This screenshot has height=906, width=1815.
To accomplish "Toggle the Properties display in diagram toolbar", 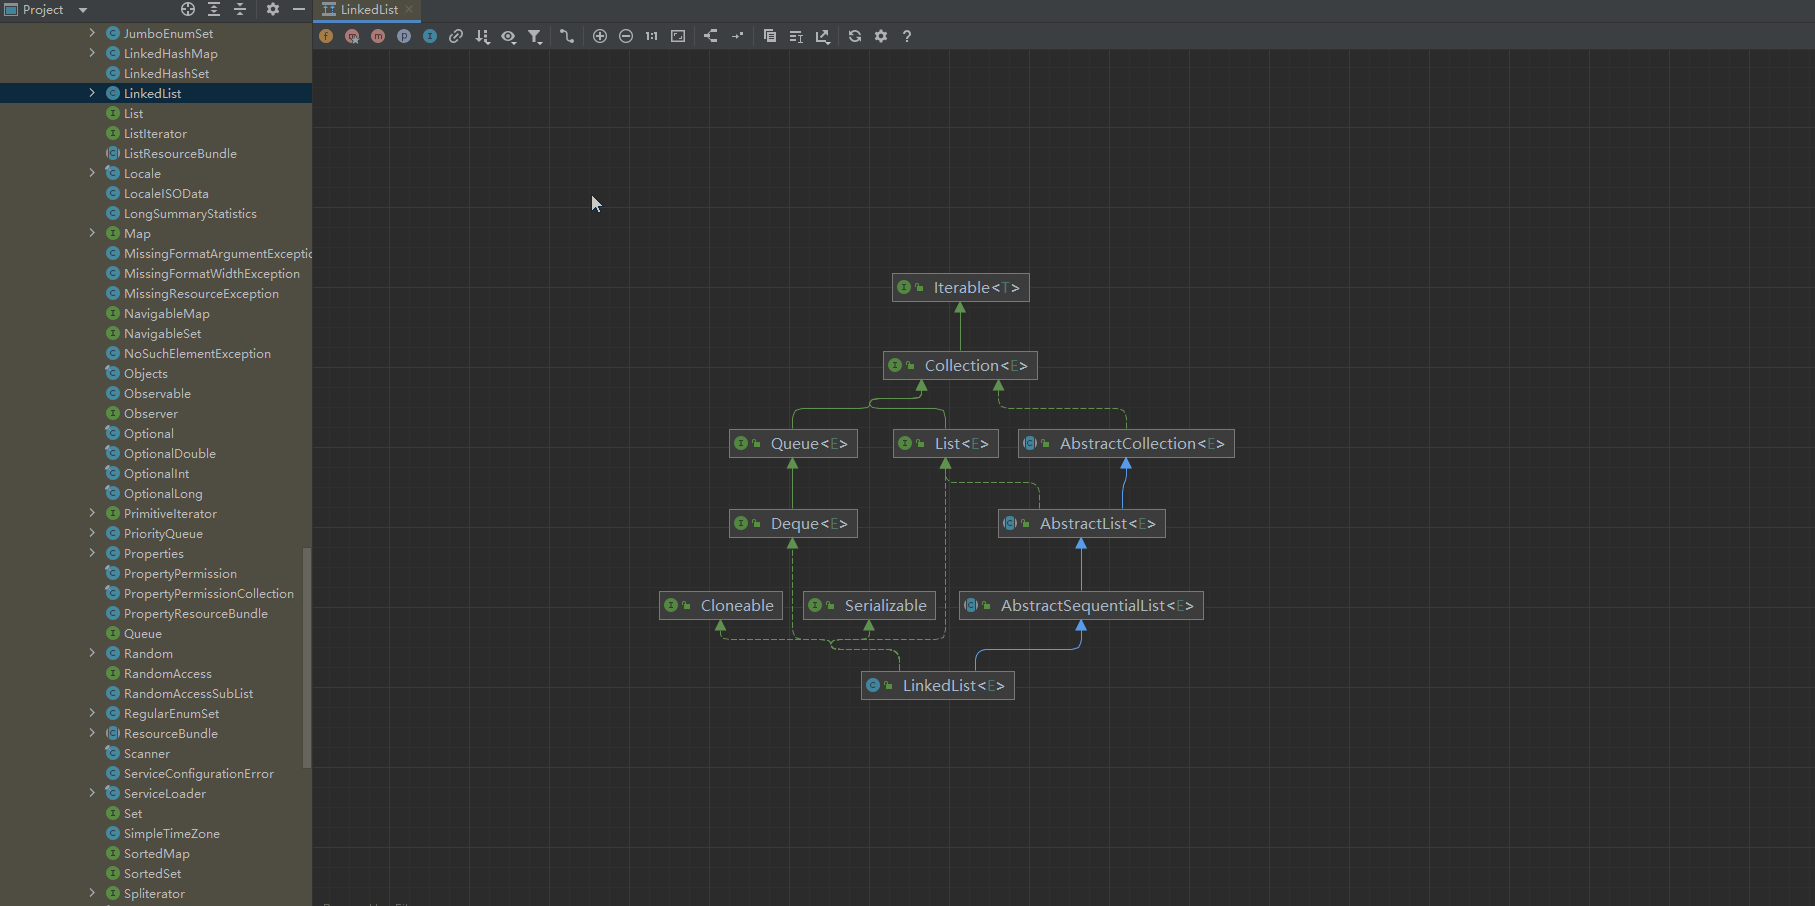I will tap(404, 36).
